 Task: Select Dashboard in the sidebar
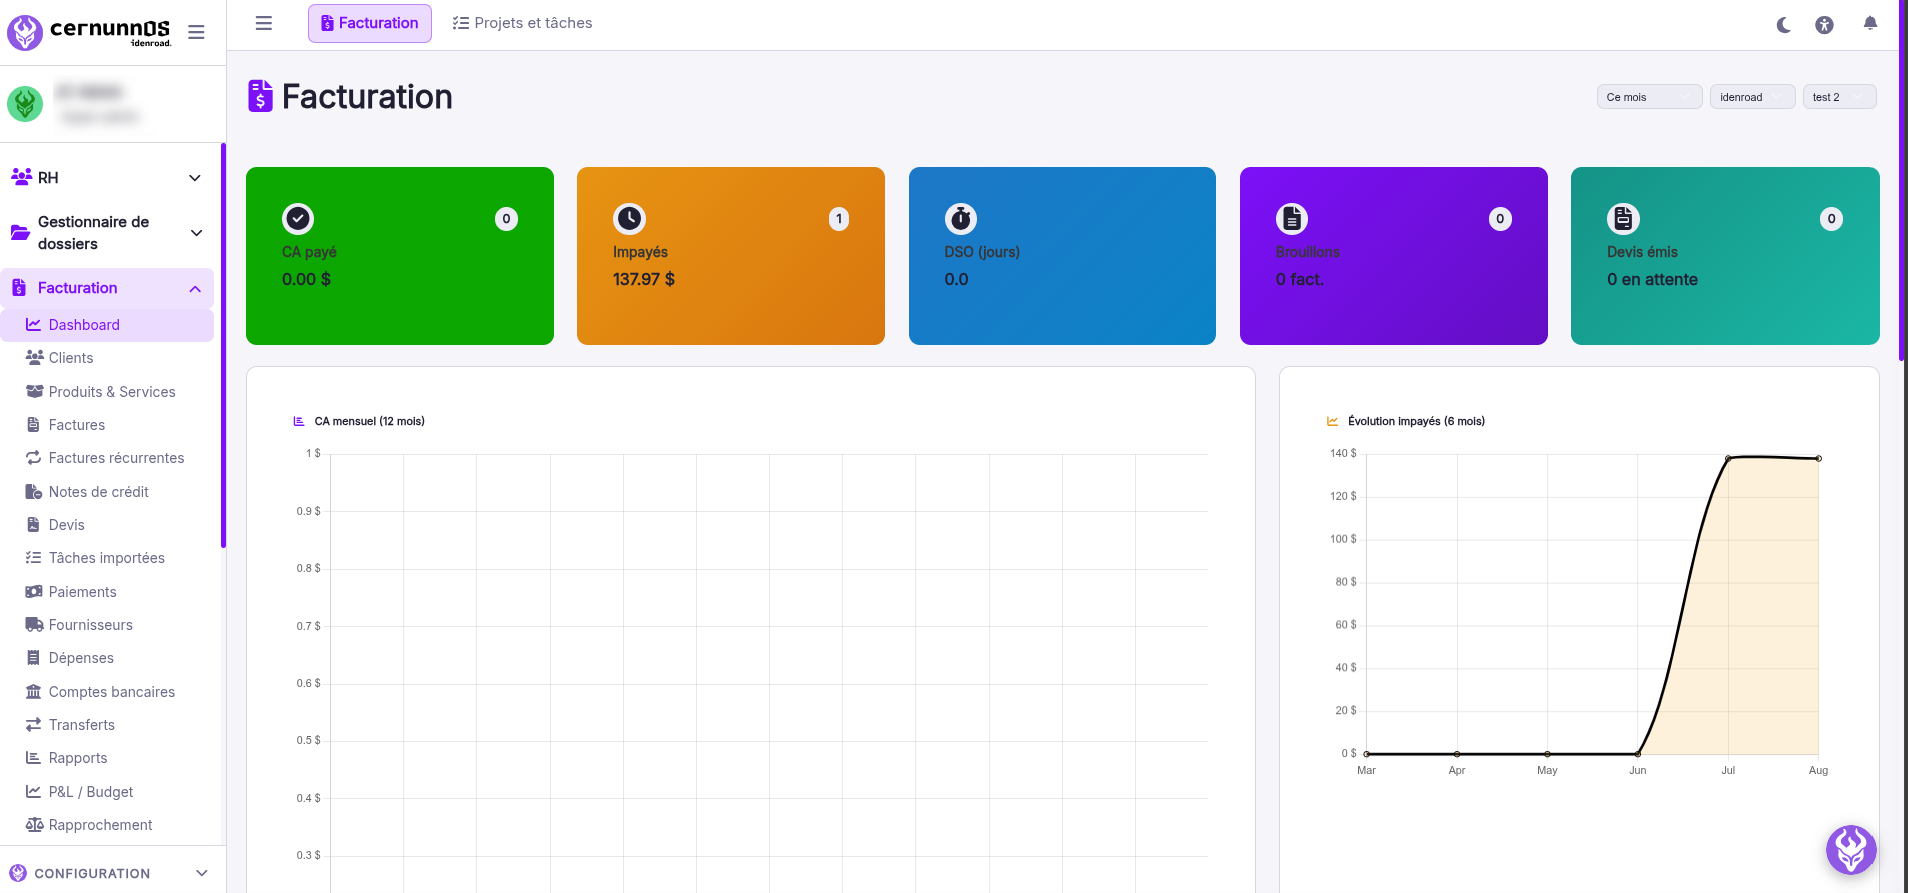107,325
